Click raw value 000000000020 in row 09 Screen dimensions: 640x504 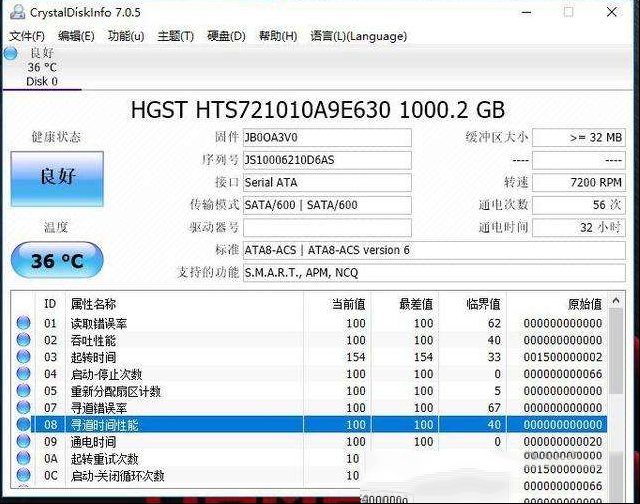[x=563, y=442]
